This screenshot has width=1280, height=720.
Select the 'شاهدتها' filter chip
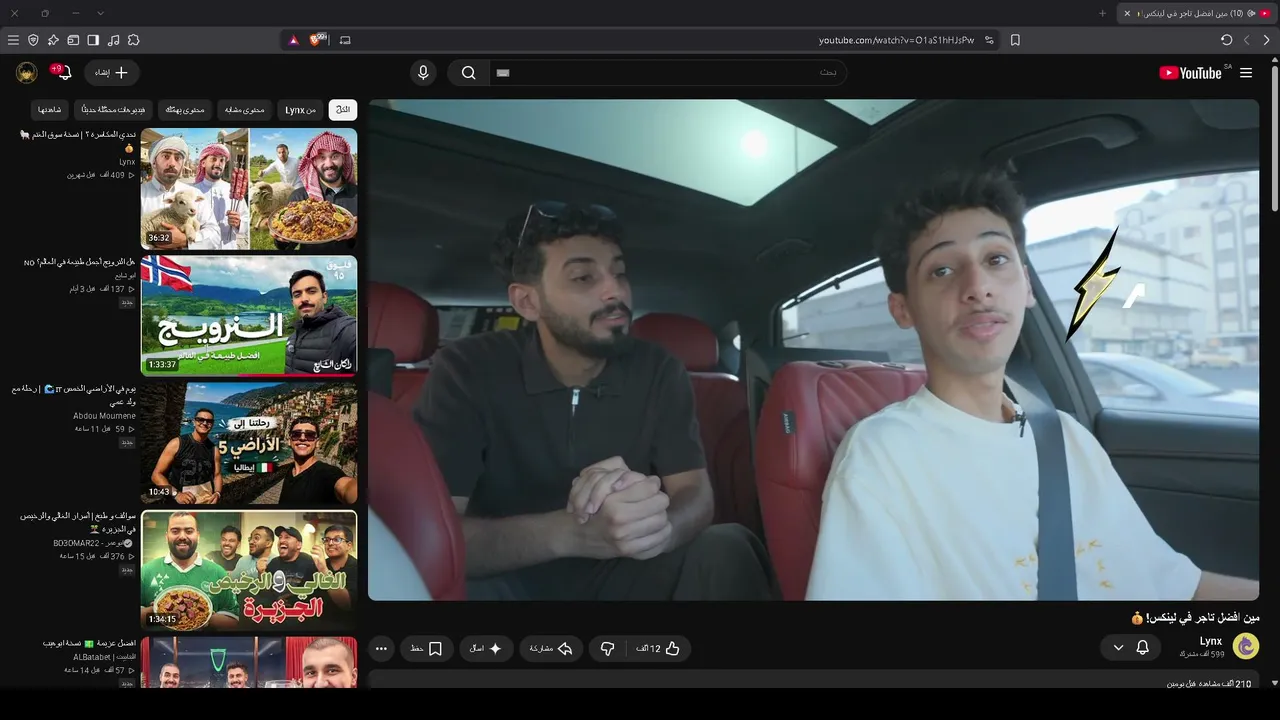[x=50, y=110]
